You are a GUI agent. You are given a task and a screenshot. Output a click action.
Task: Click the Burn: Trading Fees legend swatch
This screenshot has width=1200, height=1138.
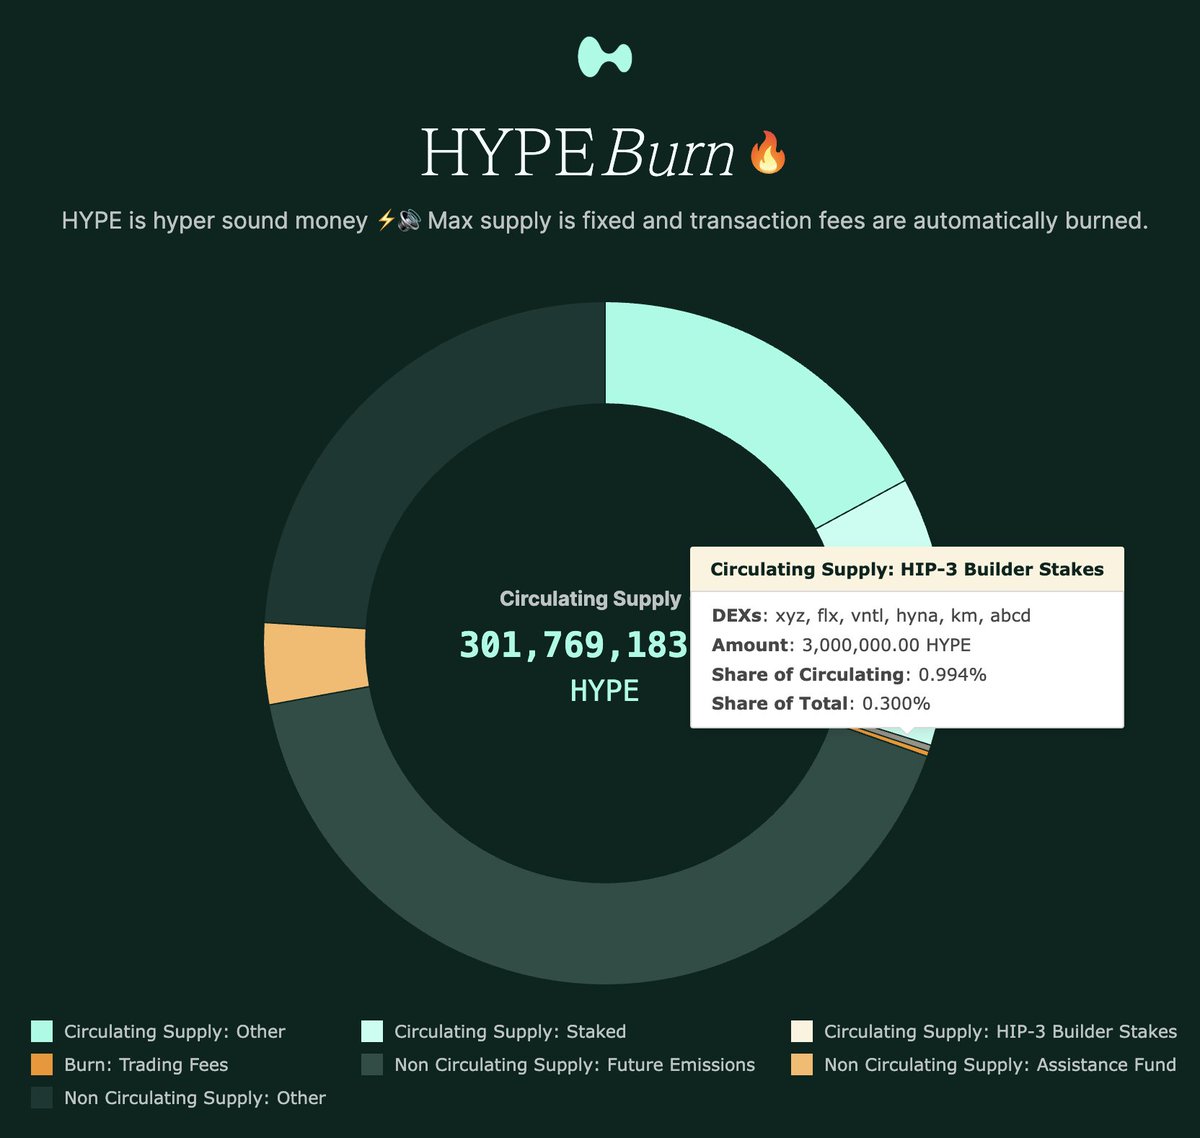coord(42,1064)
